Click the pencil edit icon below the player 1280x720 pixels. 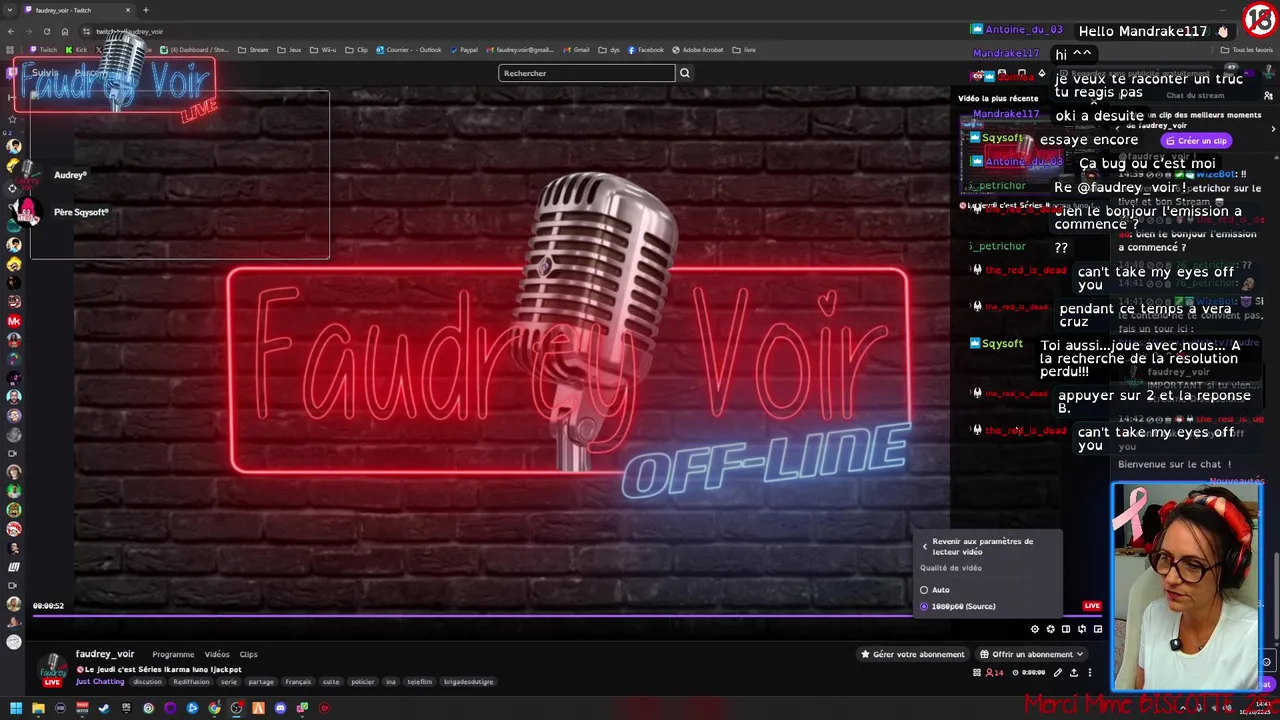tap(1059, 673)
